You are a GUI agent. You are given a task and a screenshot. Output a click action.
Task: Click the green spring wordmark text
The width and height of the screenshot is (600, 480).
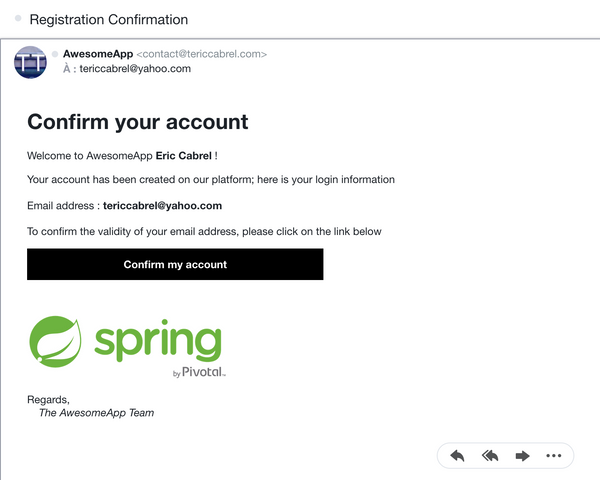pos(158,341)
